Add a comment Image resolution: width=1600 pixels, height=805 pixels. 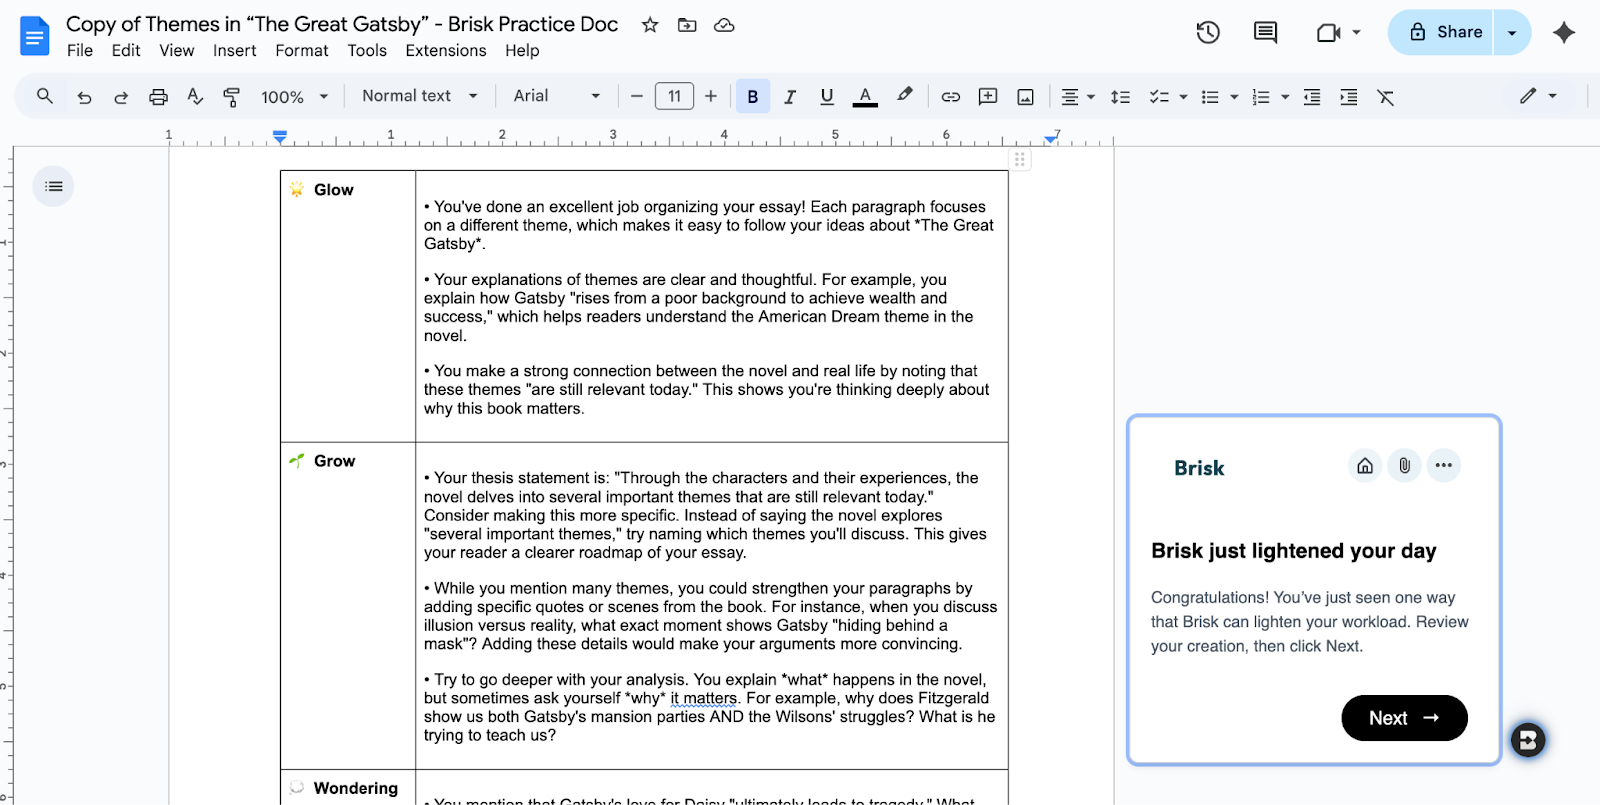point(988,97)
